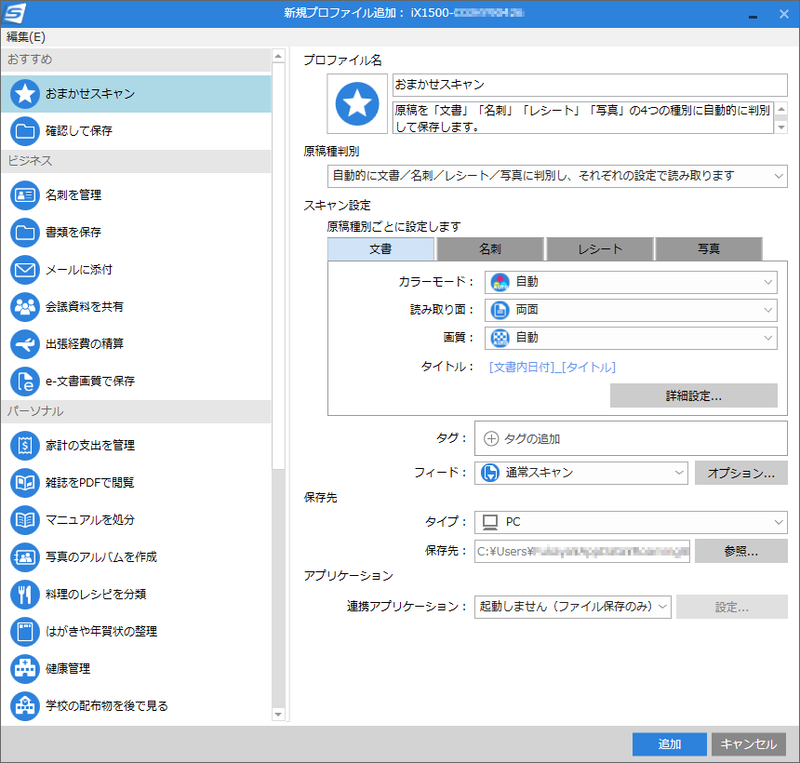Open the 写真のアルバムを作成 camera profile
The height and width of the screenshot is (763, 800).
[x=25, y=558]
